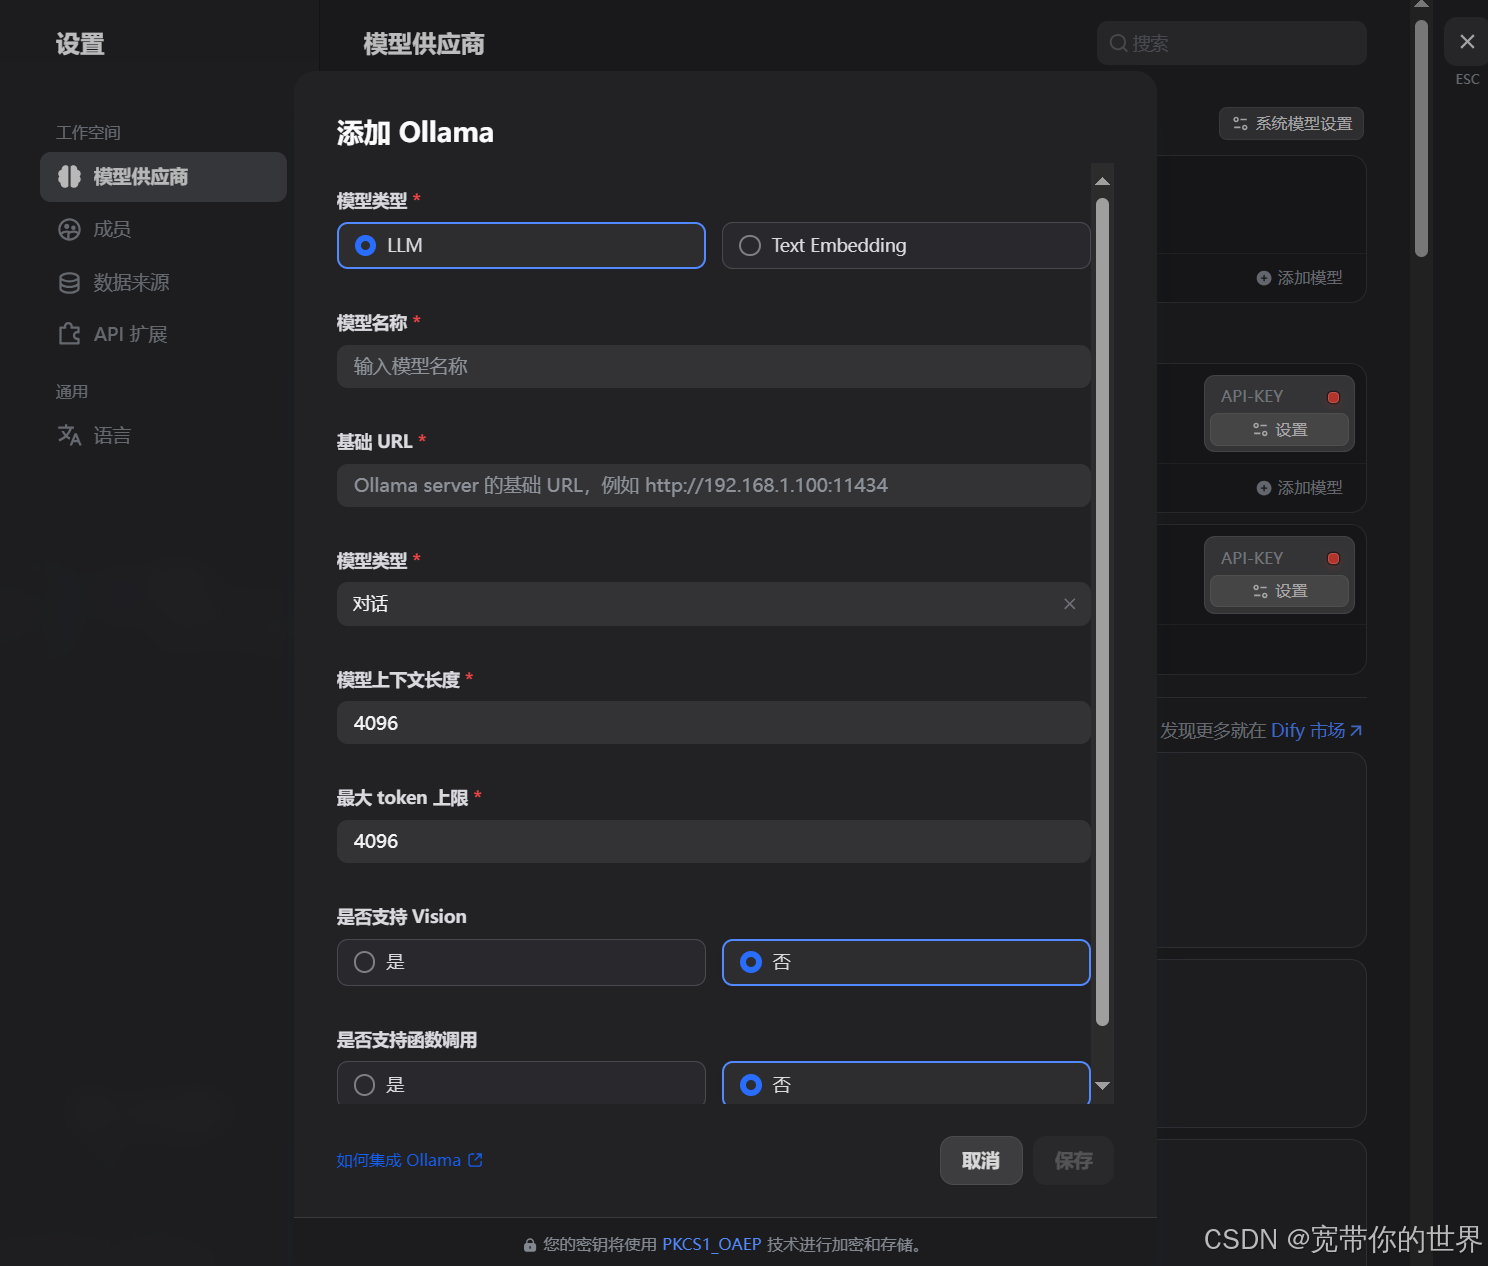Click the 基础 URL input field
The width and height of the screenshot is (1488, 1266).
(713, 486)
